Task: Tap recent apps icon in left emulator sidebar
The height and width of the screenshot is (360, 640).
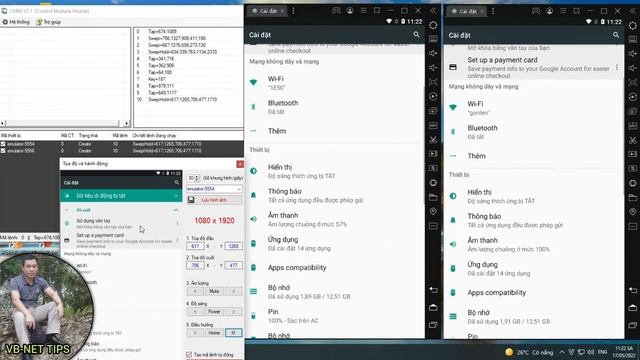Action: click(x=433, y=325)
